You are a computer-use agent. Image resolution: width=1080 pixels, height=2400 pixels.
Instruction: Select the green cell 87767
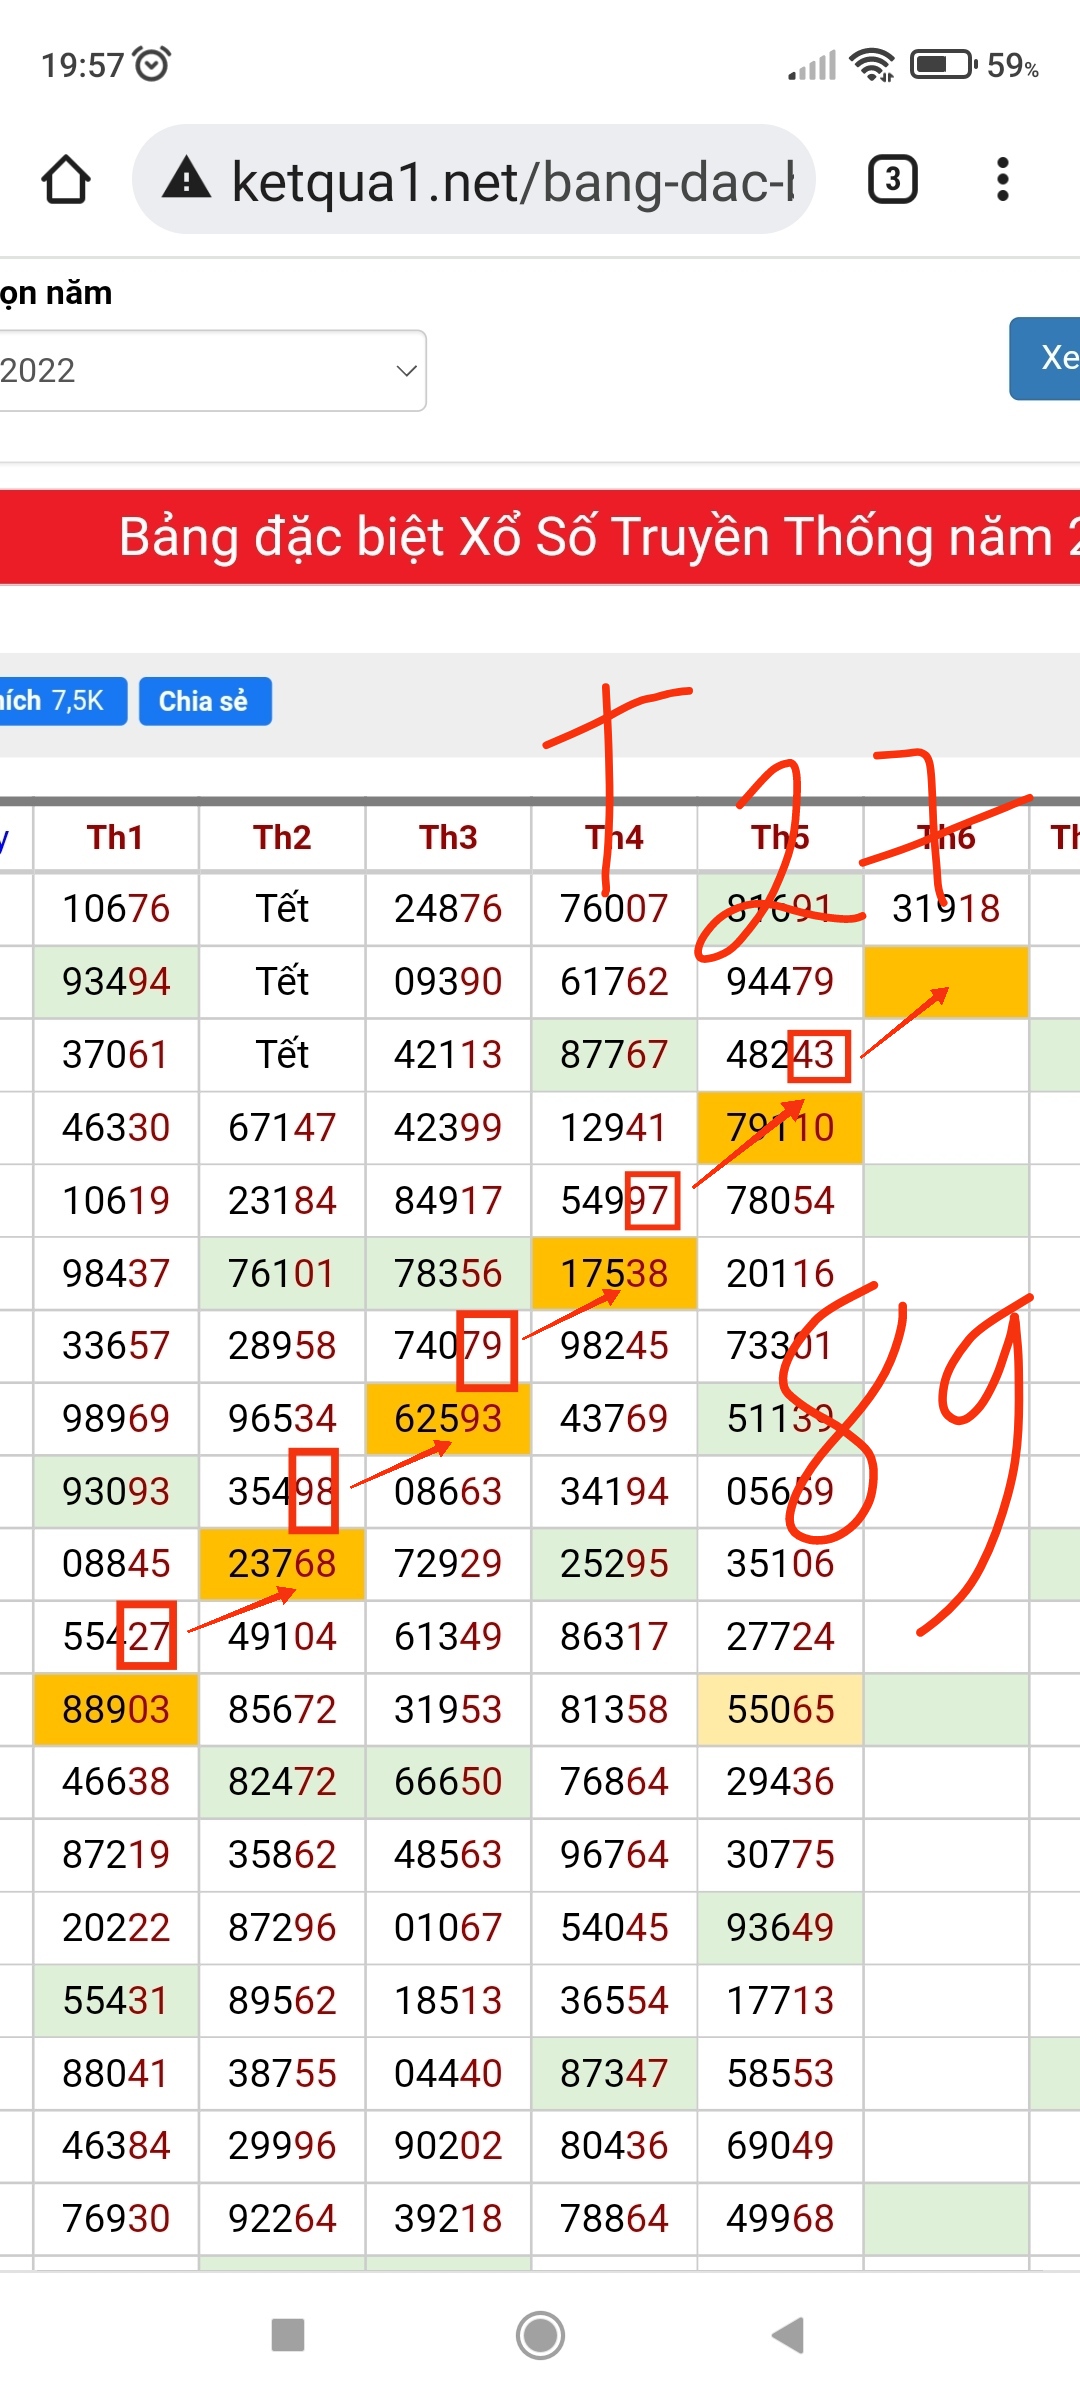[614, 1055]
